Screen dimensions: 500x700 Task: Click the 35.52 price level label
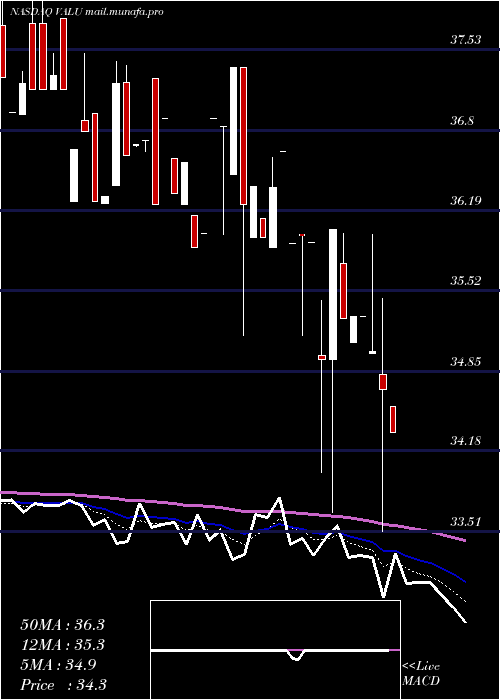click(x=465, y=281)
